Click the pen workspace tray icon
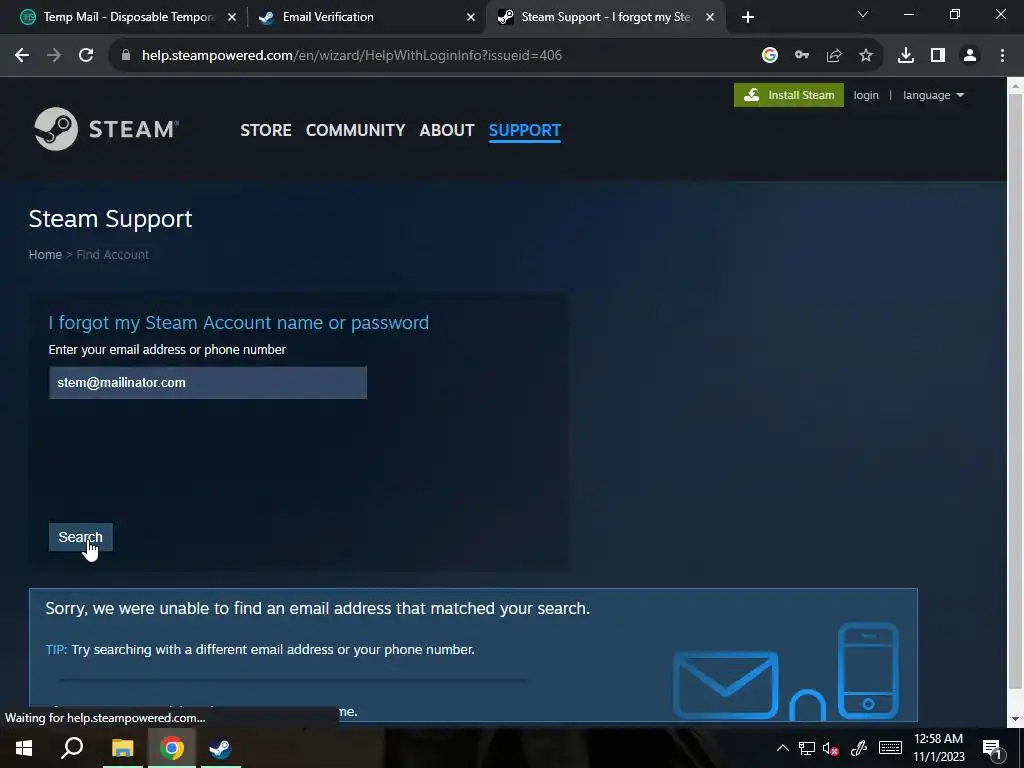The image size is (1024, 768). [x=859, y=748]
